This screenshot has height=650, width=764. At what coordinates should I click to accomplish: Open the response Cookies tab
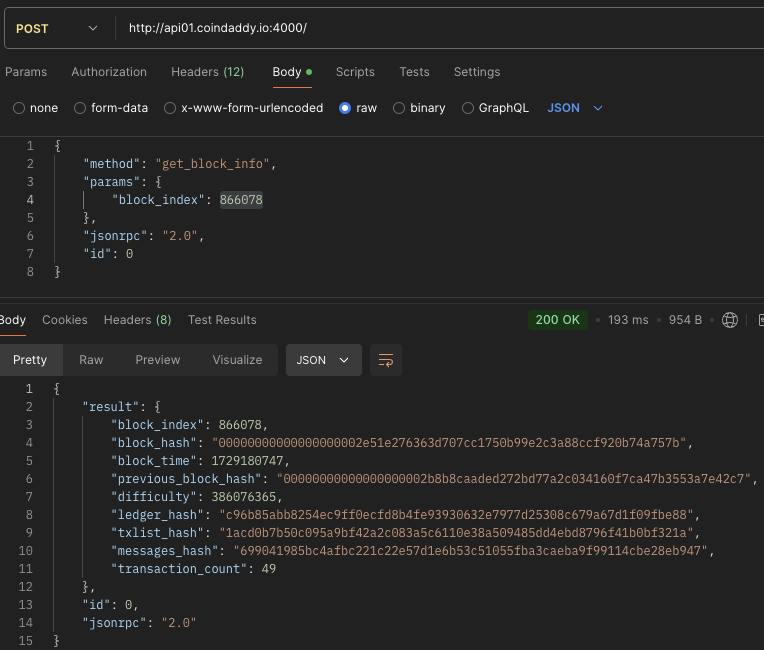(x=65, y=320)
